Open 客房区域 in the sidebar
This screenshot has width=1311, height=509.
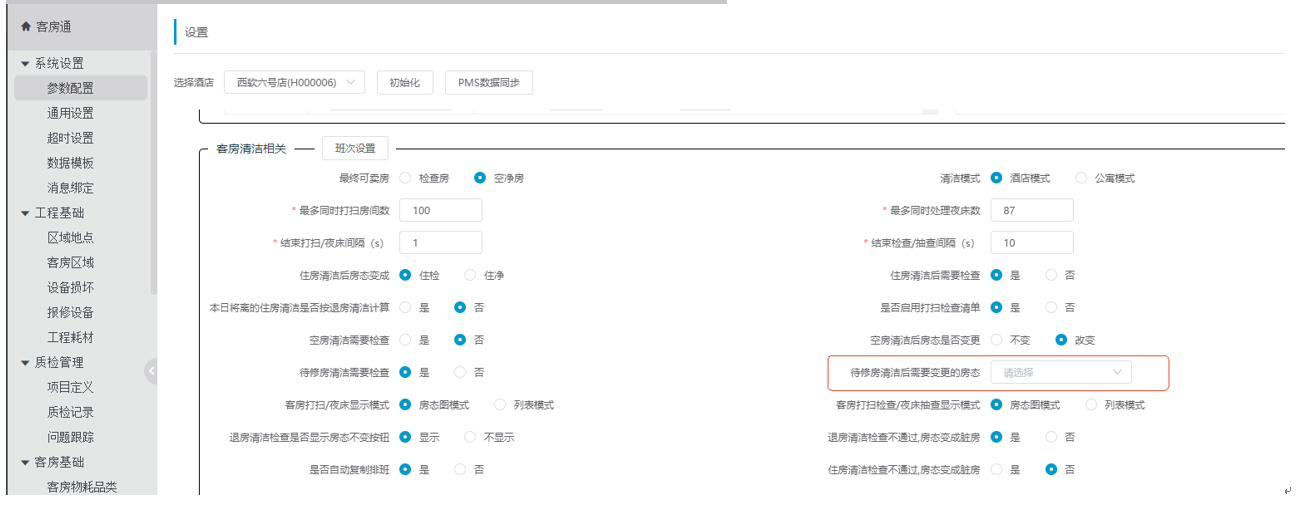point(70,263)
